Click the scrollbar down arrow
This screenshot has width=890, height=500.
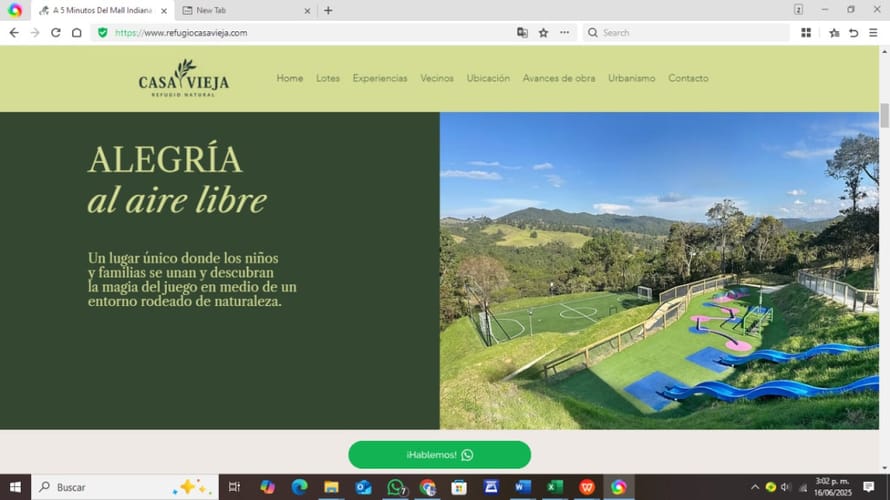(x=884, y=469)
